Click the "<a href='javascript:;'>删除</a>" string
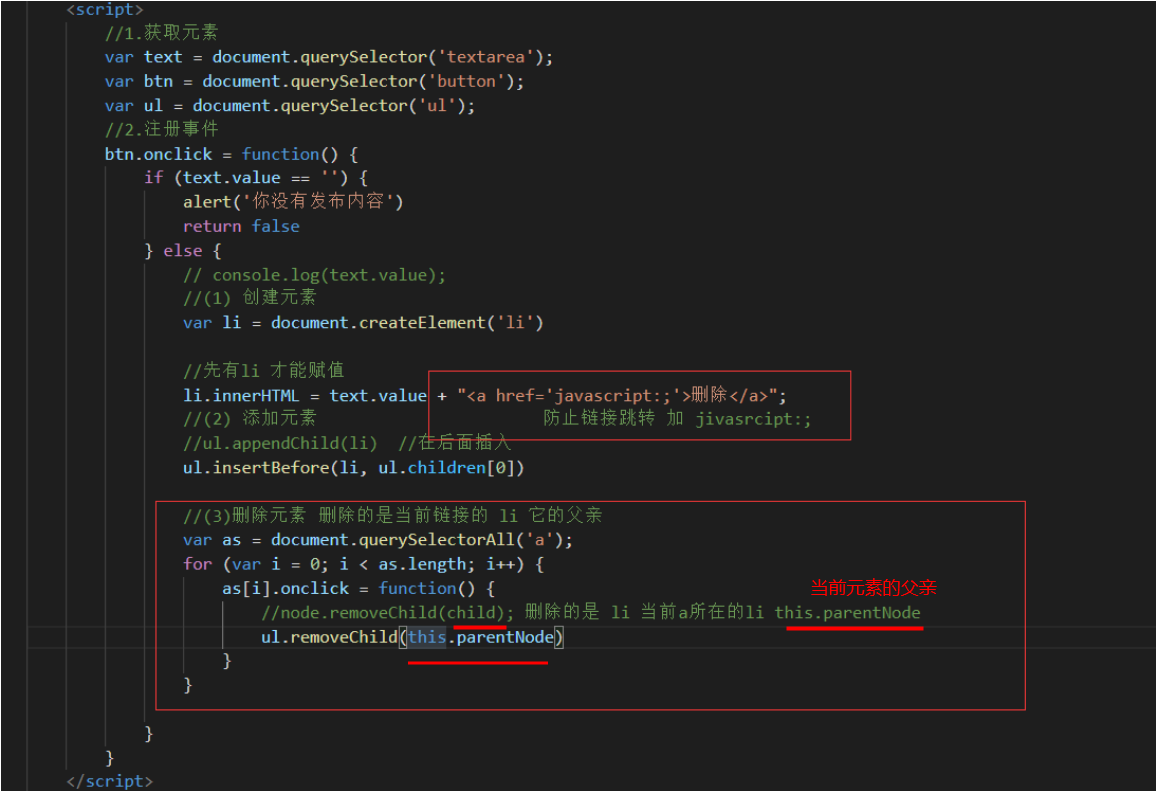 [x=617, y=396]
